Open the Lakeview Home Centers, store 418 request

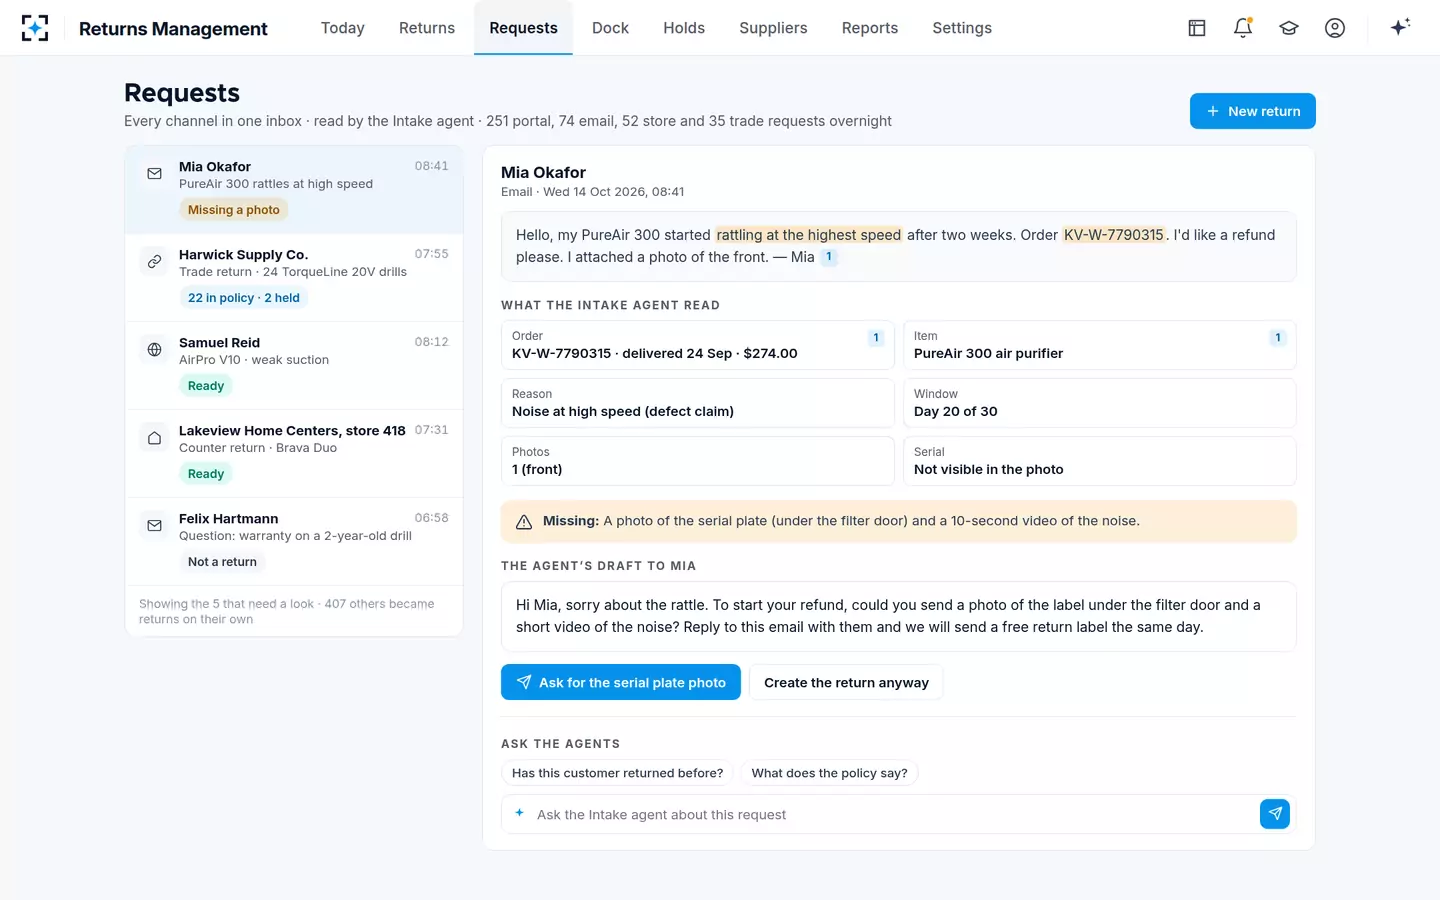294,453
